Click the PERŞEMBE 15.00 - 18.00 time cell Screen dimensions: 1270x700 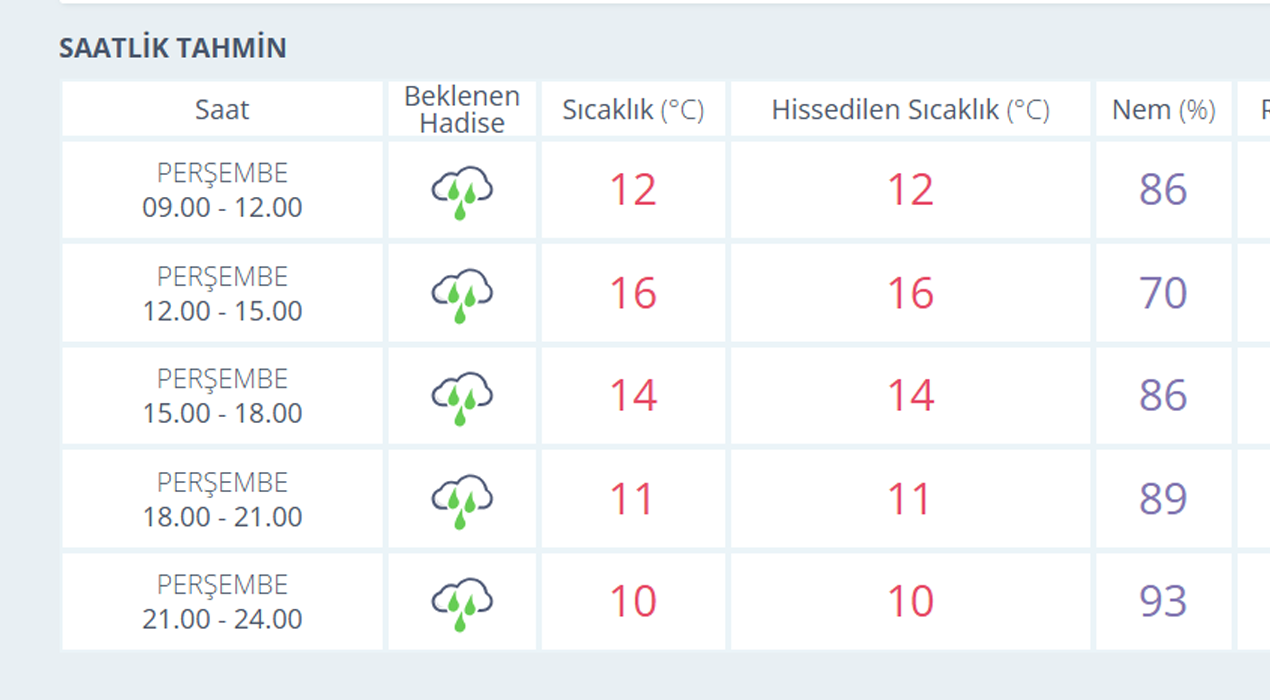[x=222, y=397]
